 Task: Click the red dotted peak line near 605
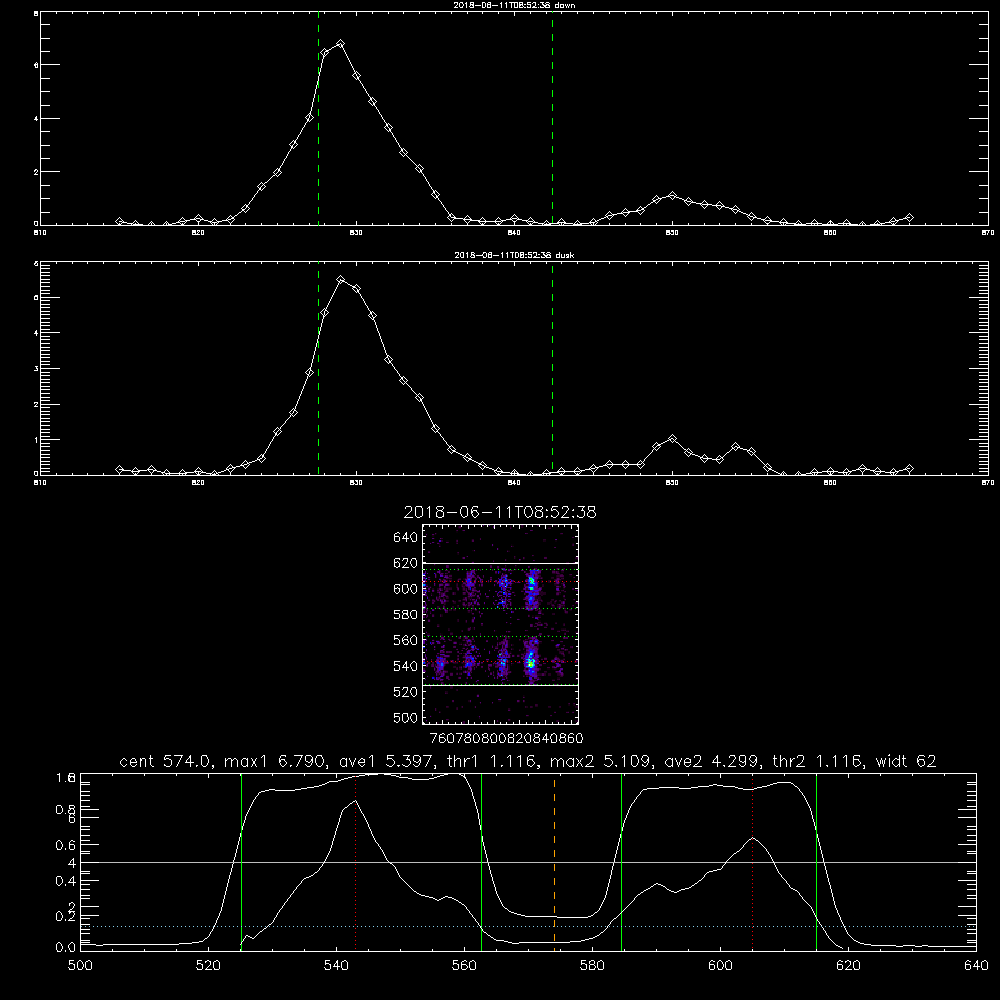(x=753, y=862)
